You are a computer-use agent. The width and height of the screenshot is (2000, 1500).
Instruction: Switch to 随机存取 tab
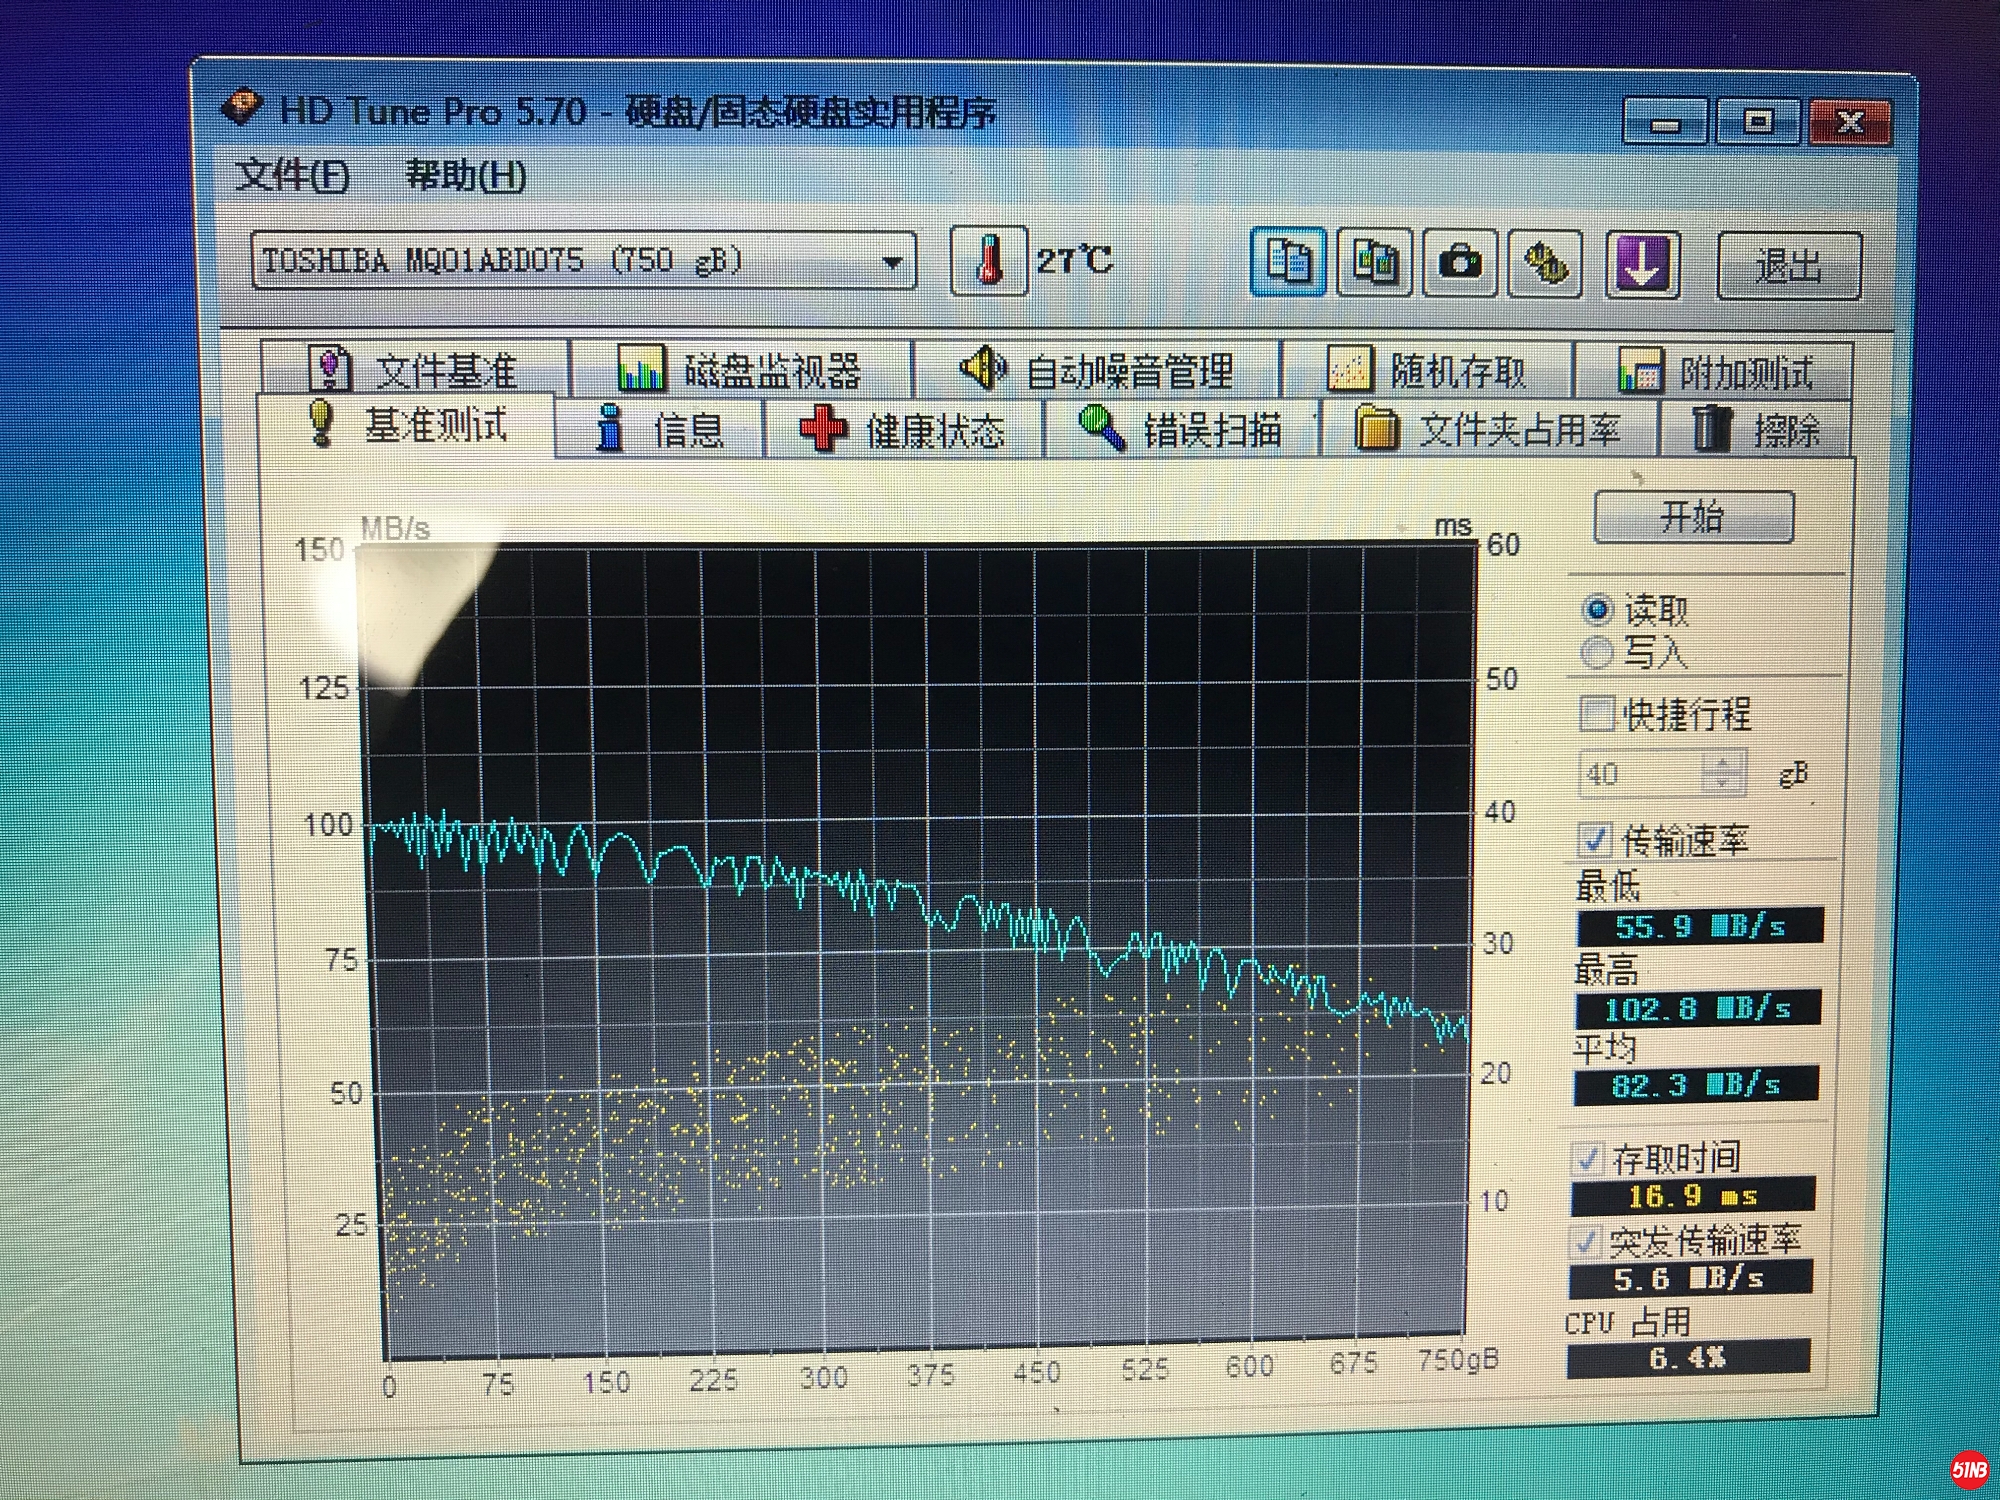tap(1427, 372)
